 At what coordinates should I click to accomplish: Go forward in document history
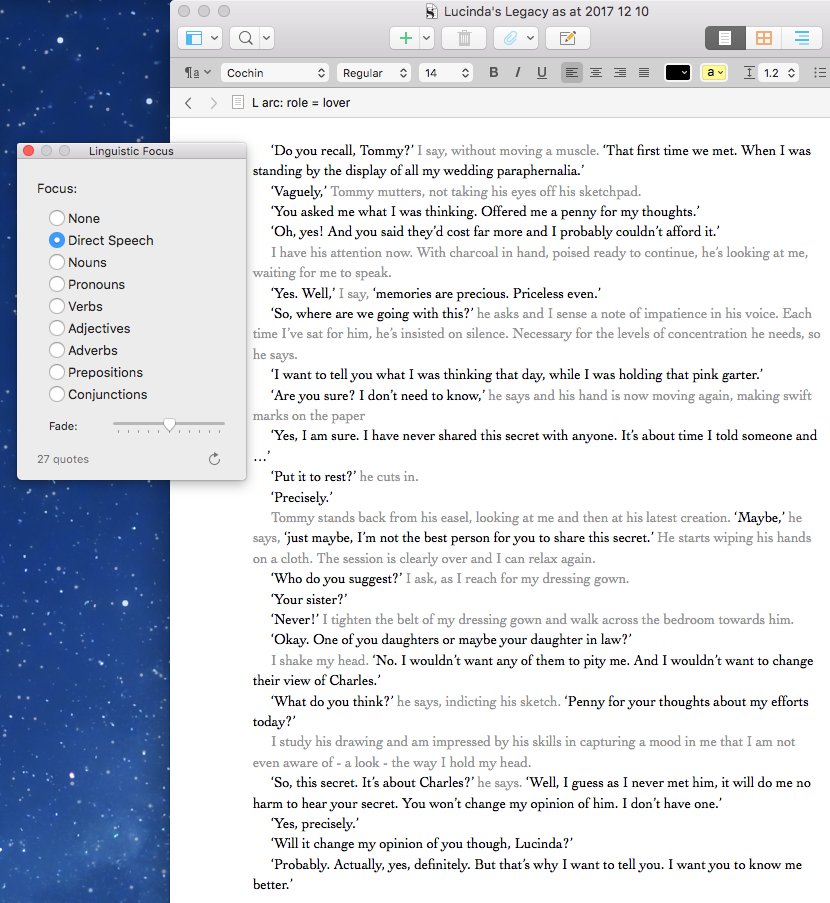coord(214,103)
